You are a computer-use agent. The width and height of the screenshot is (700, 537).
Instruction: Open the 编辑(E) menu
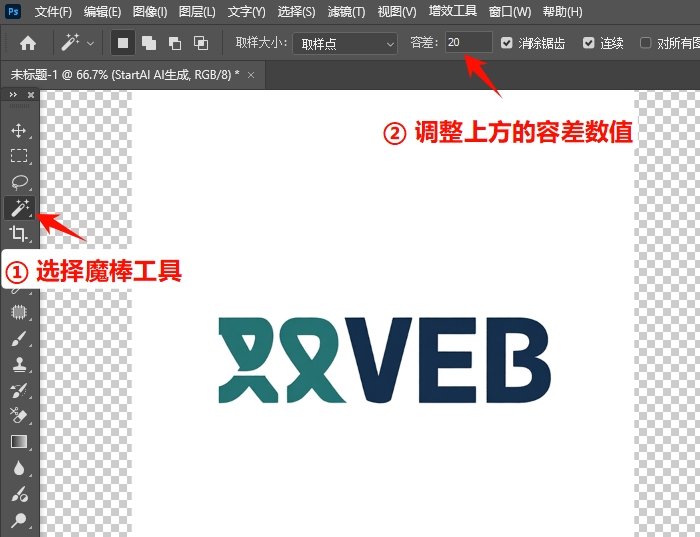(102, 11)
